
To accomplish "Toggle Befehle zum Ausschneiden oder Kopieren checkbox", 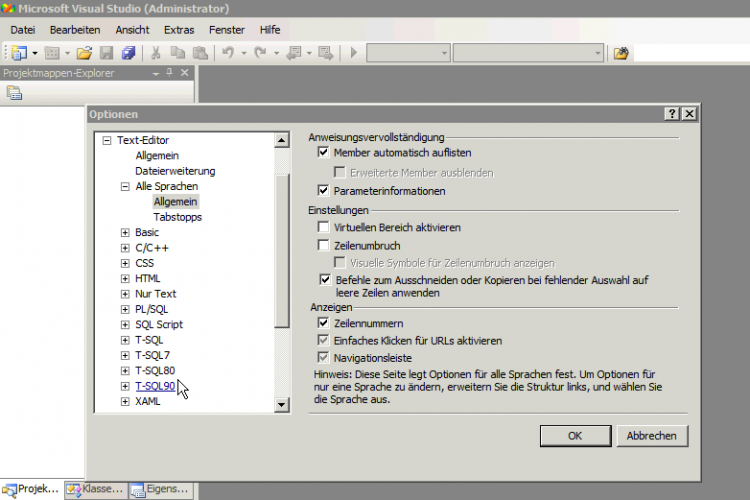I will coord(325,279).
